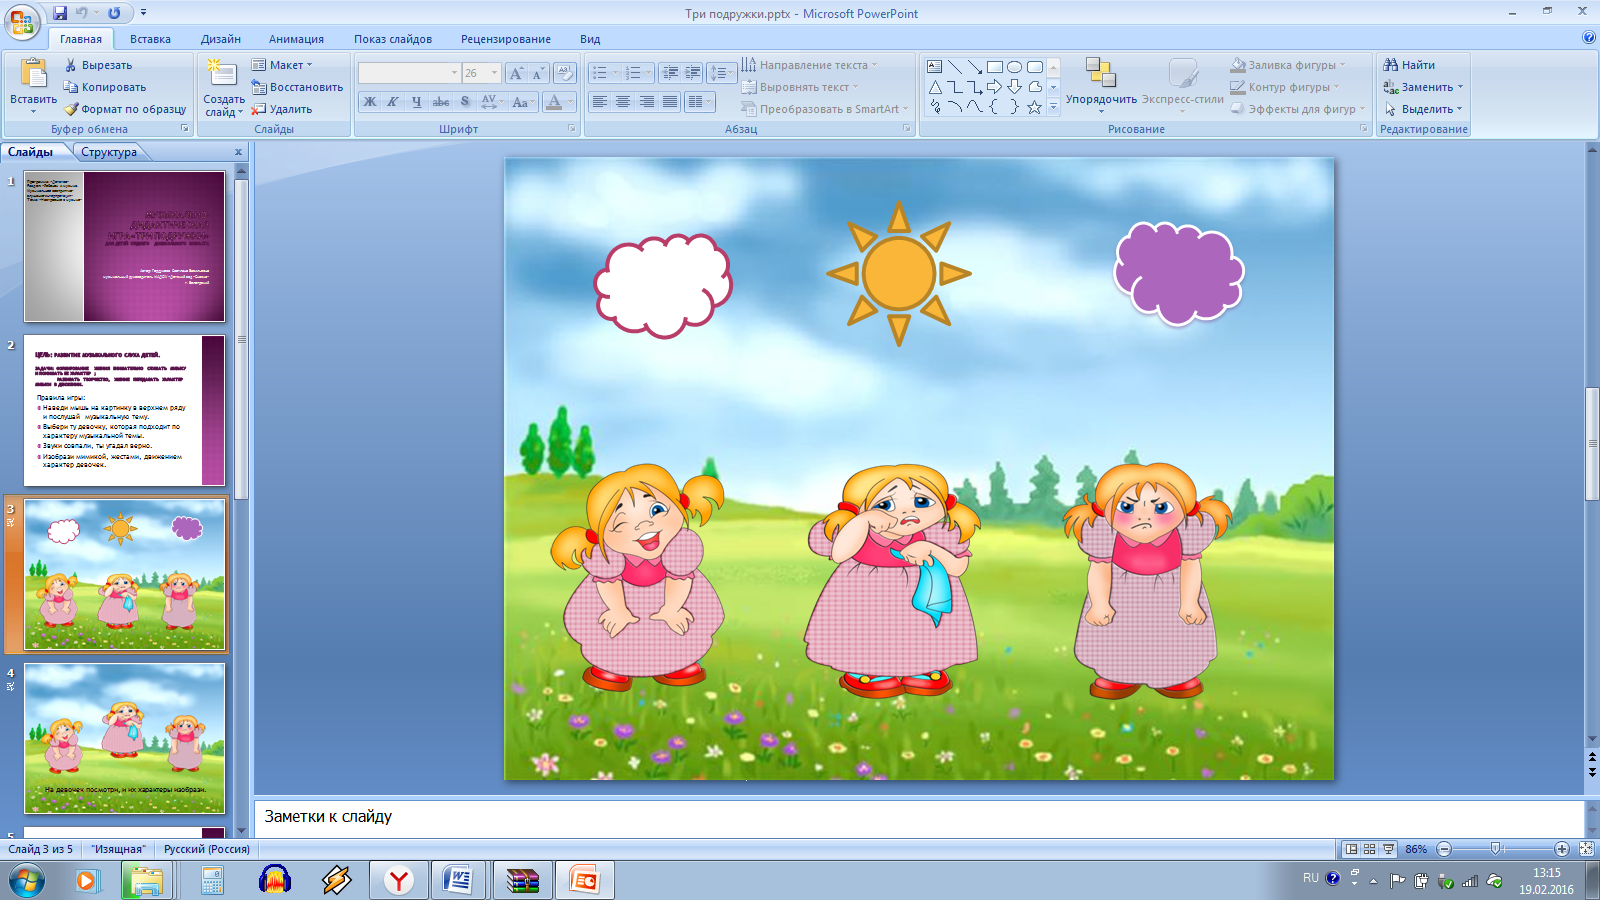Toggle underline Ч formatting

[x=417, y=102]
